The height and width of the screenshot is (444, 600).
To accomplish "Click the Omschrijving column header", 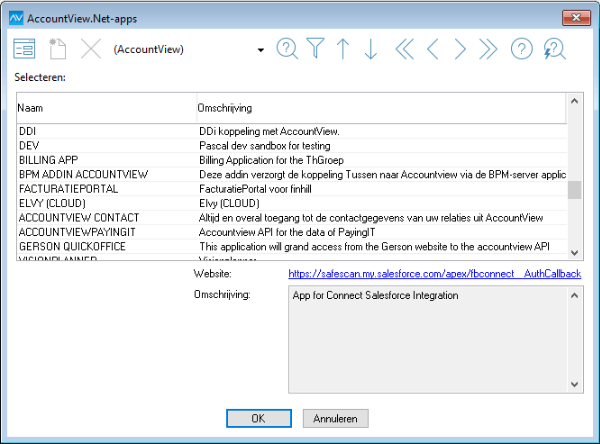I will 381,108.
